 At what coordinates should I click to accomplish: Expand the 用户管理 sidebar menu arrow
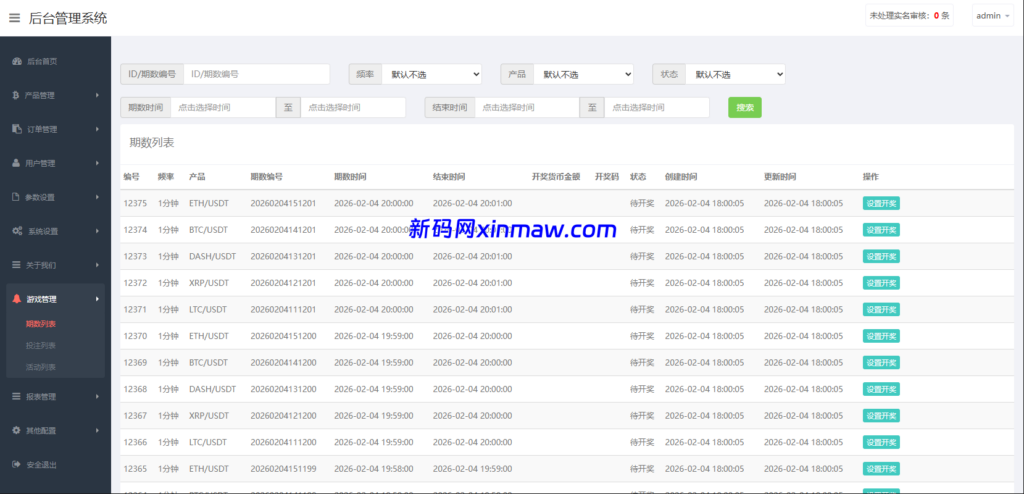97,163
